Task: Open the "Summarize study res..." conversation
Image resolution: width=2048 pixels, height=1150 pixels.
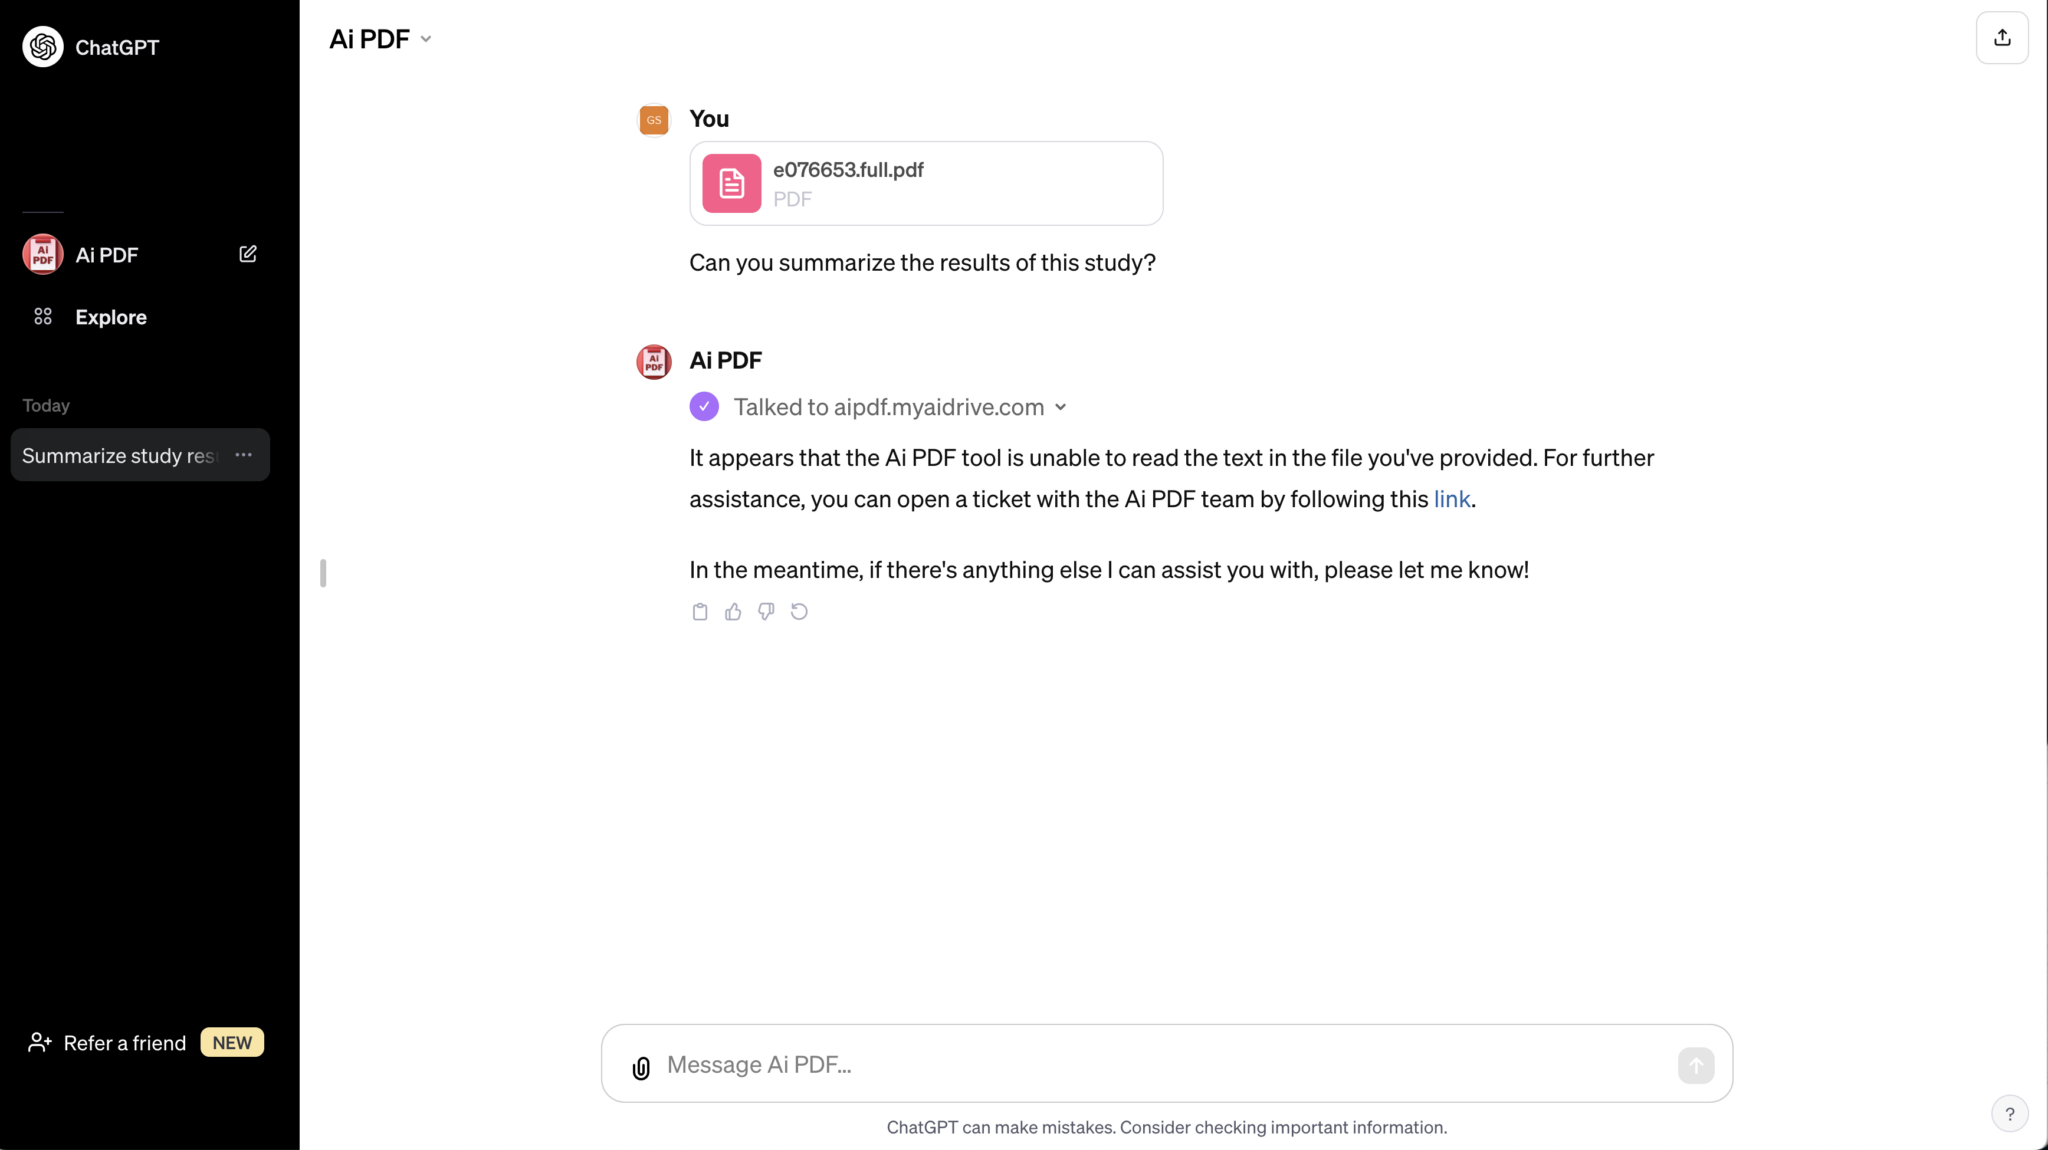Action: (118, 456)
